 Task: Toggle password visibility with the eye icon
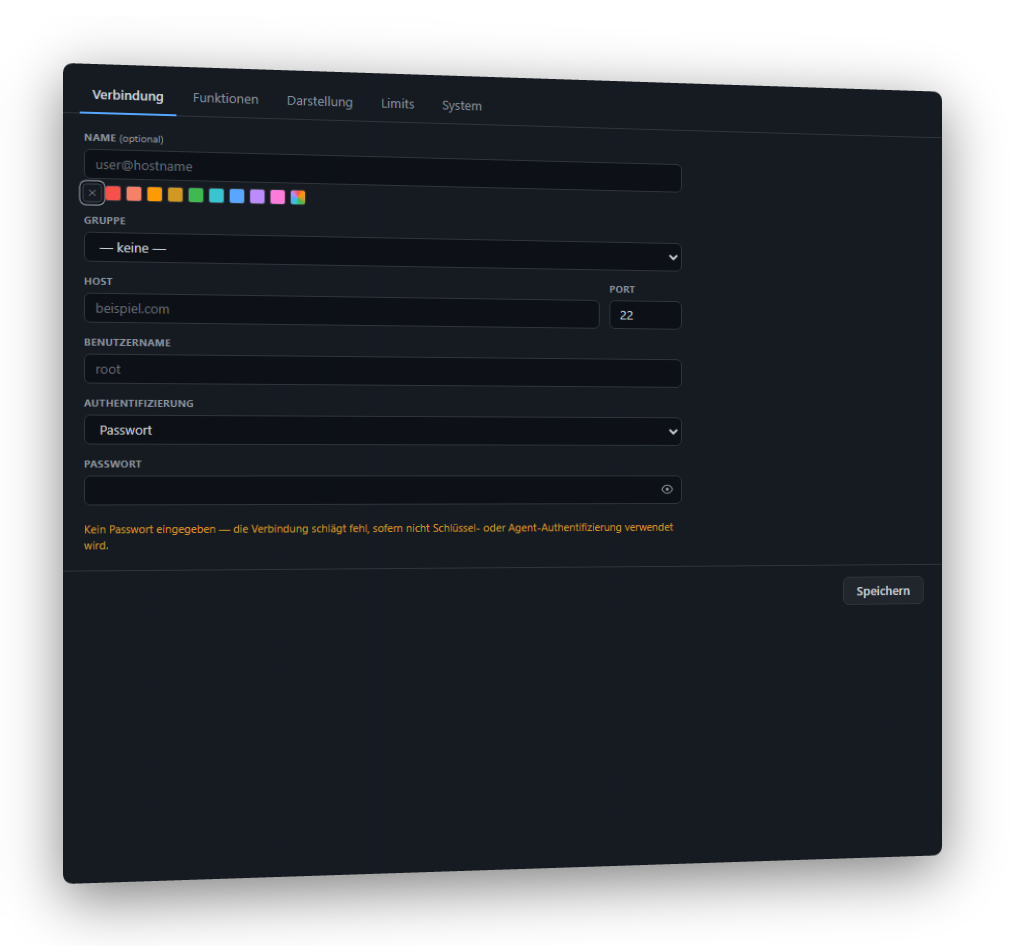pyautogui.click(x=667, y=489)
